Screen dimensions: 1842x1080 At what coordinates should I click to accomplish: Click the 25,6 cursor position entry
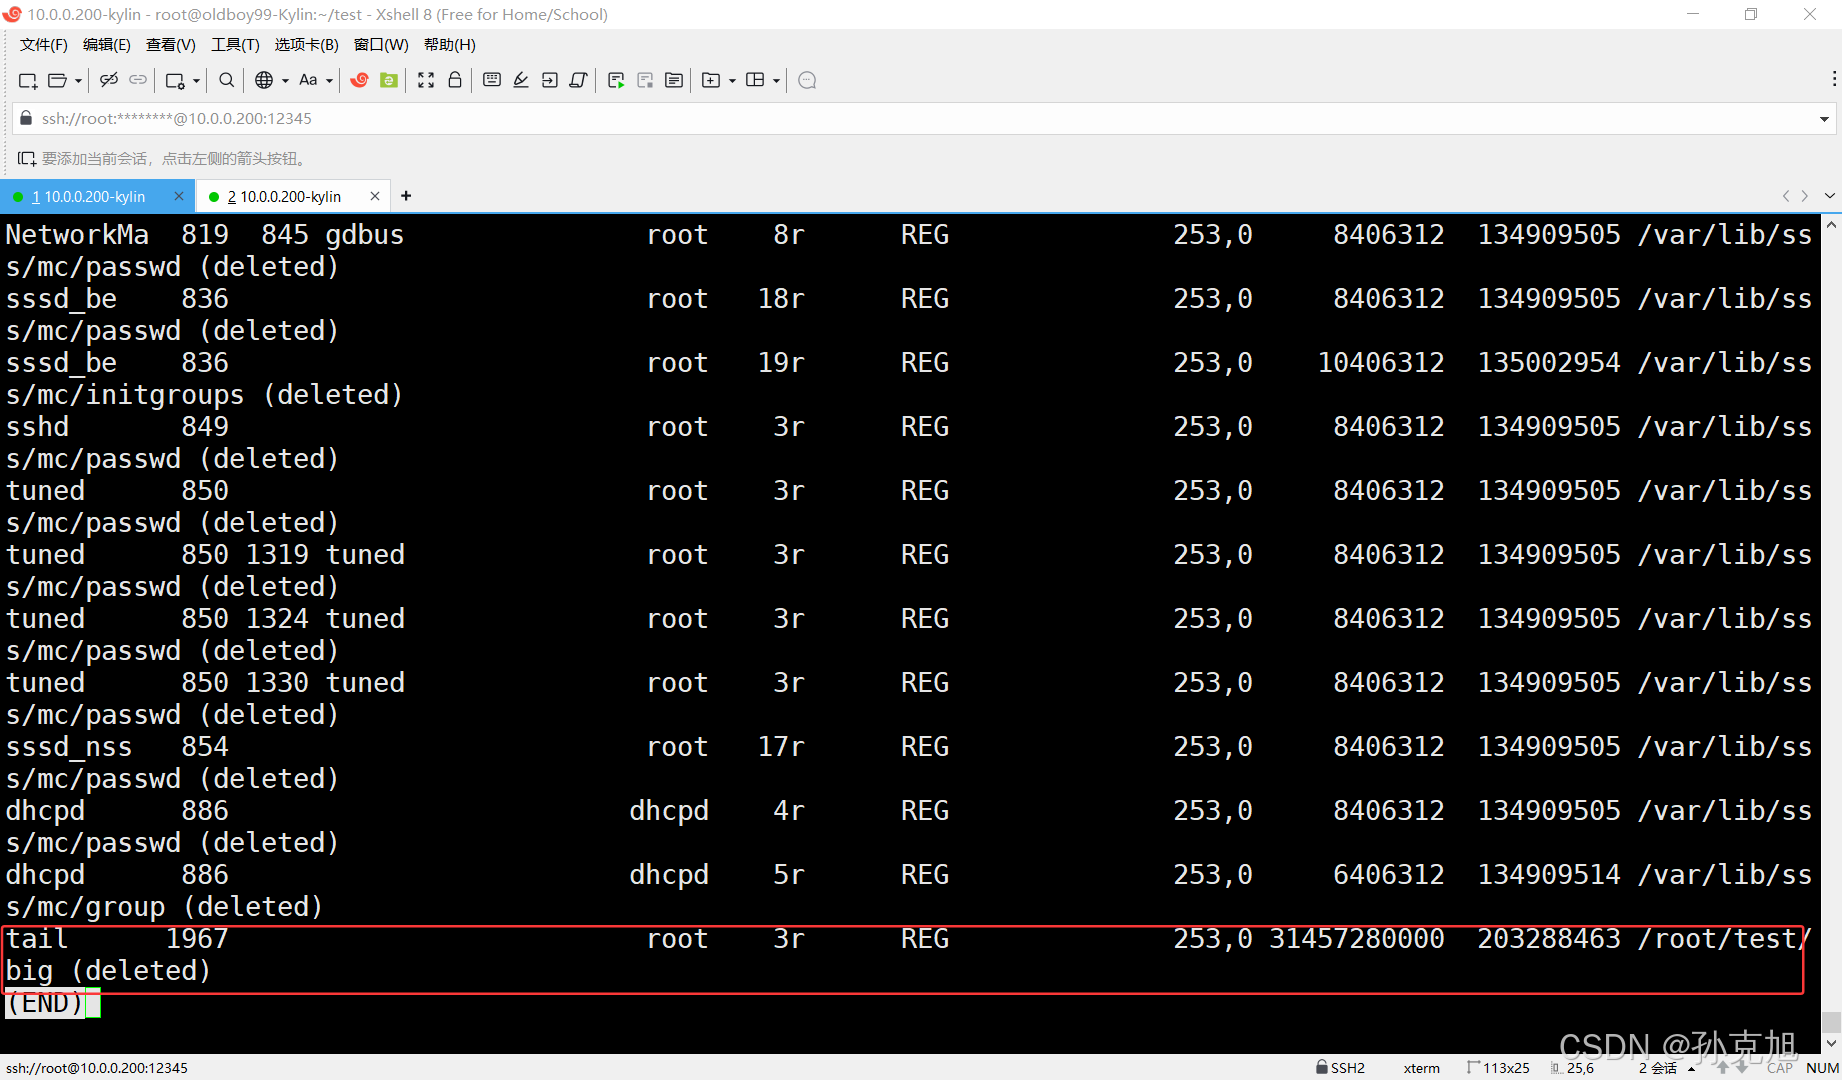1573,1068
